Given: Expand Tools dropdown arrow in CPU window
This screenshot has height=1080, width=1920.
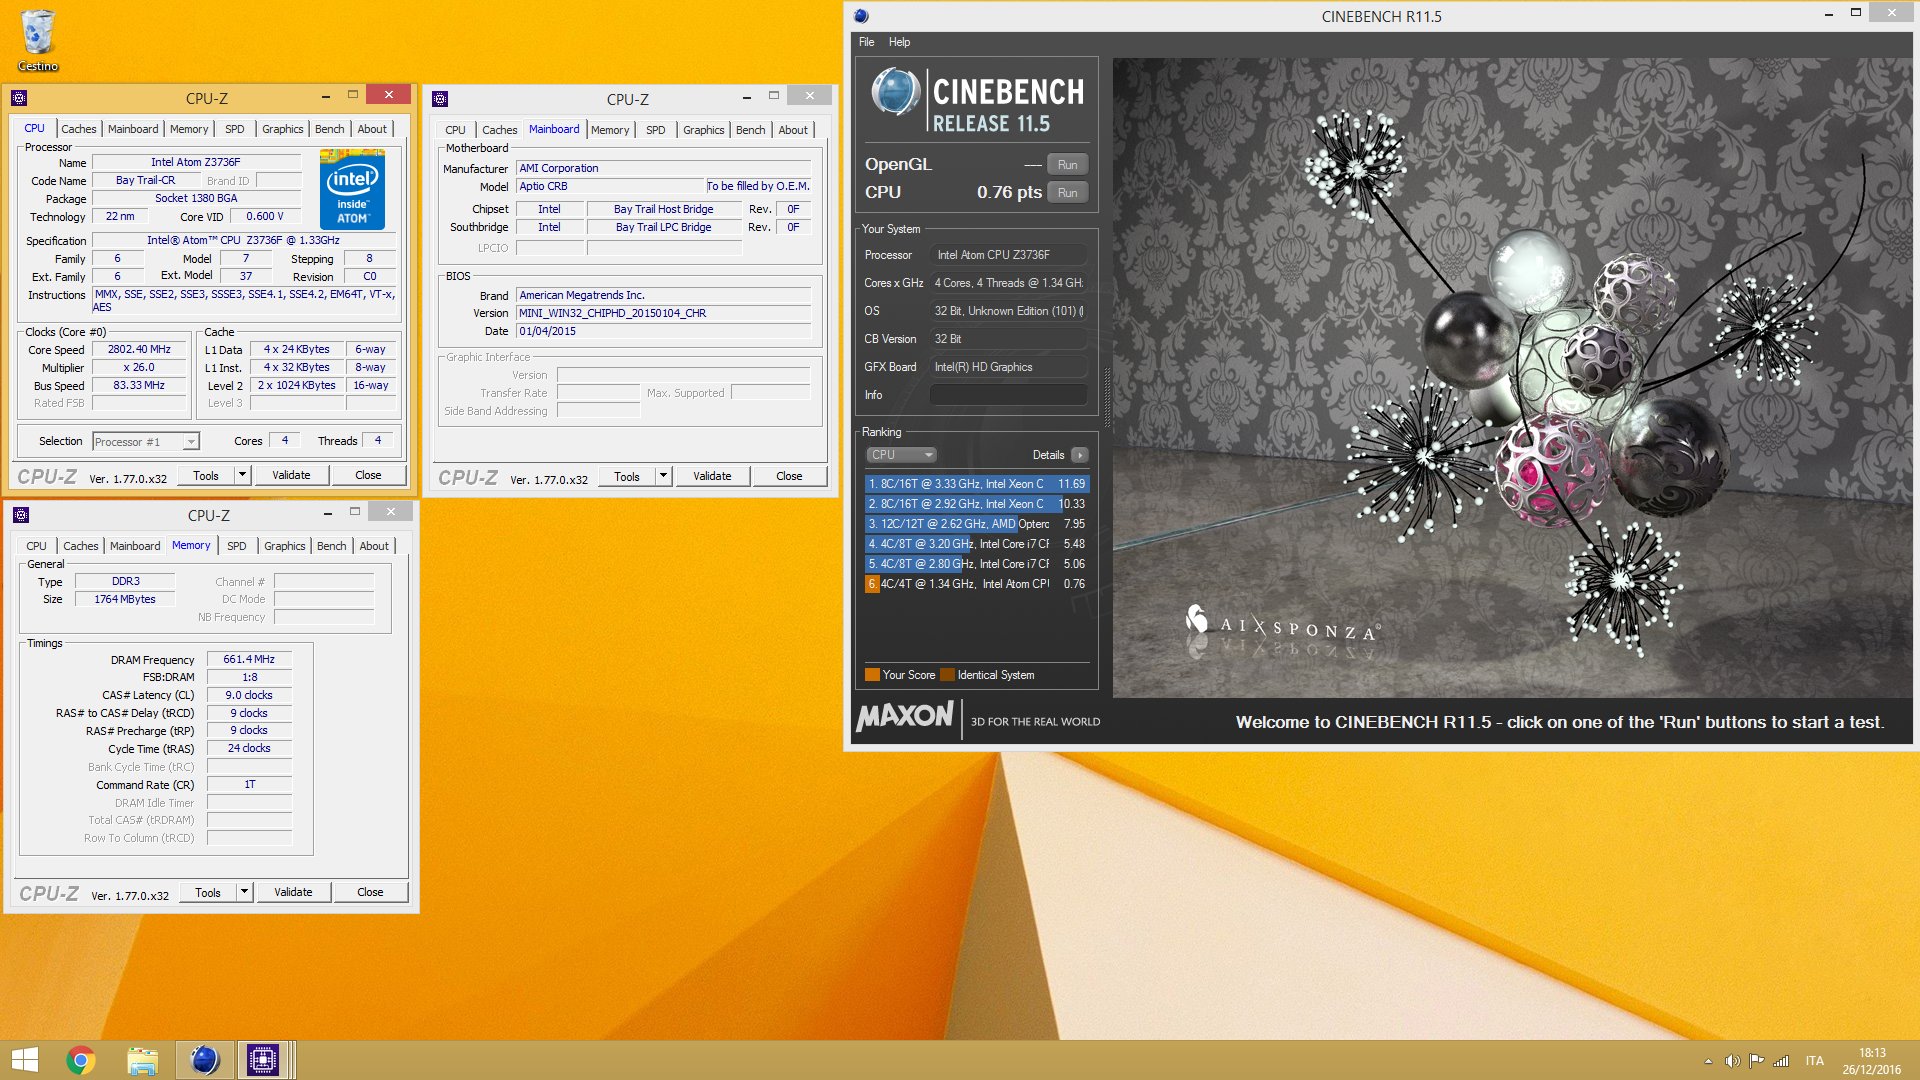Looking at the screenshot, I should 242,475.
